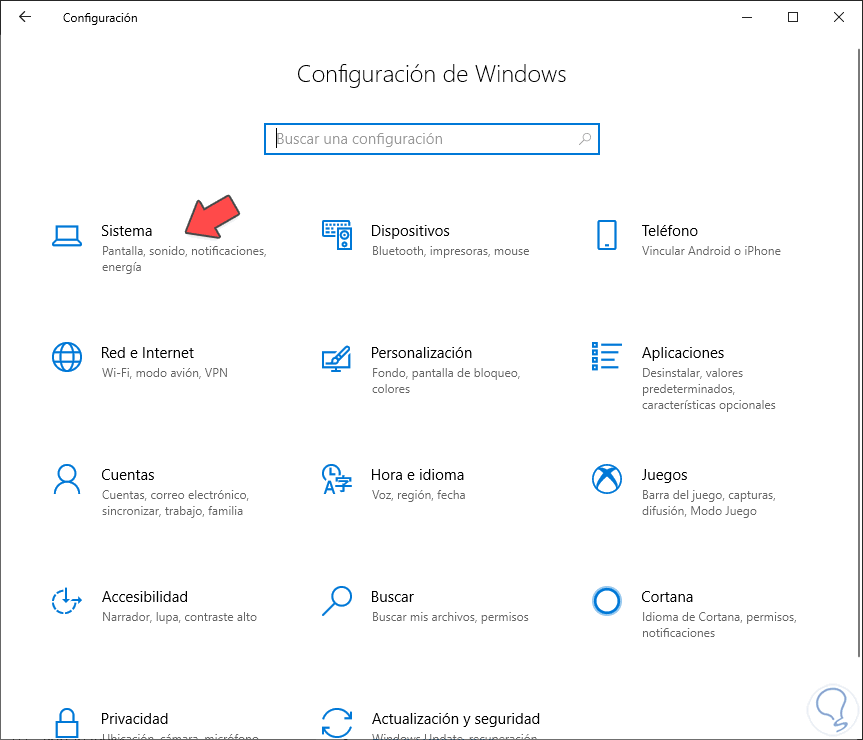Click the Juegos Xbox icon
The height and width of the screenshot is (740, 863).
(x=606, y=478)
